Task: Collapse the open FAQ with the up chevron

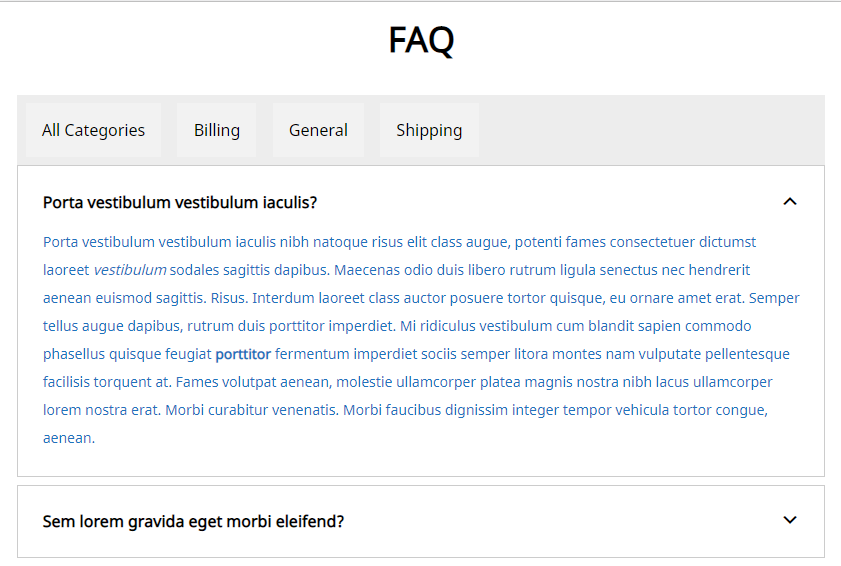Action: (790, 202)
